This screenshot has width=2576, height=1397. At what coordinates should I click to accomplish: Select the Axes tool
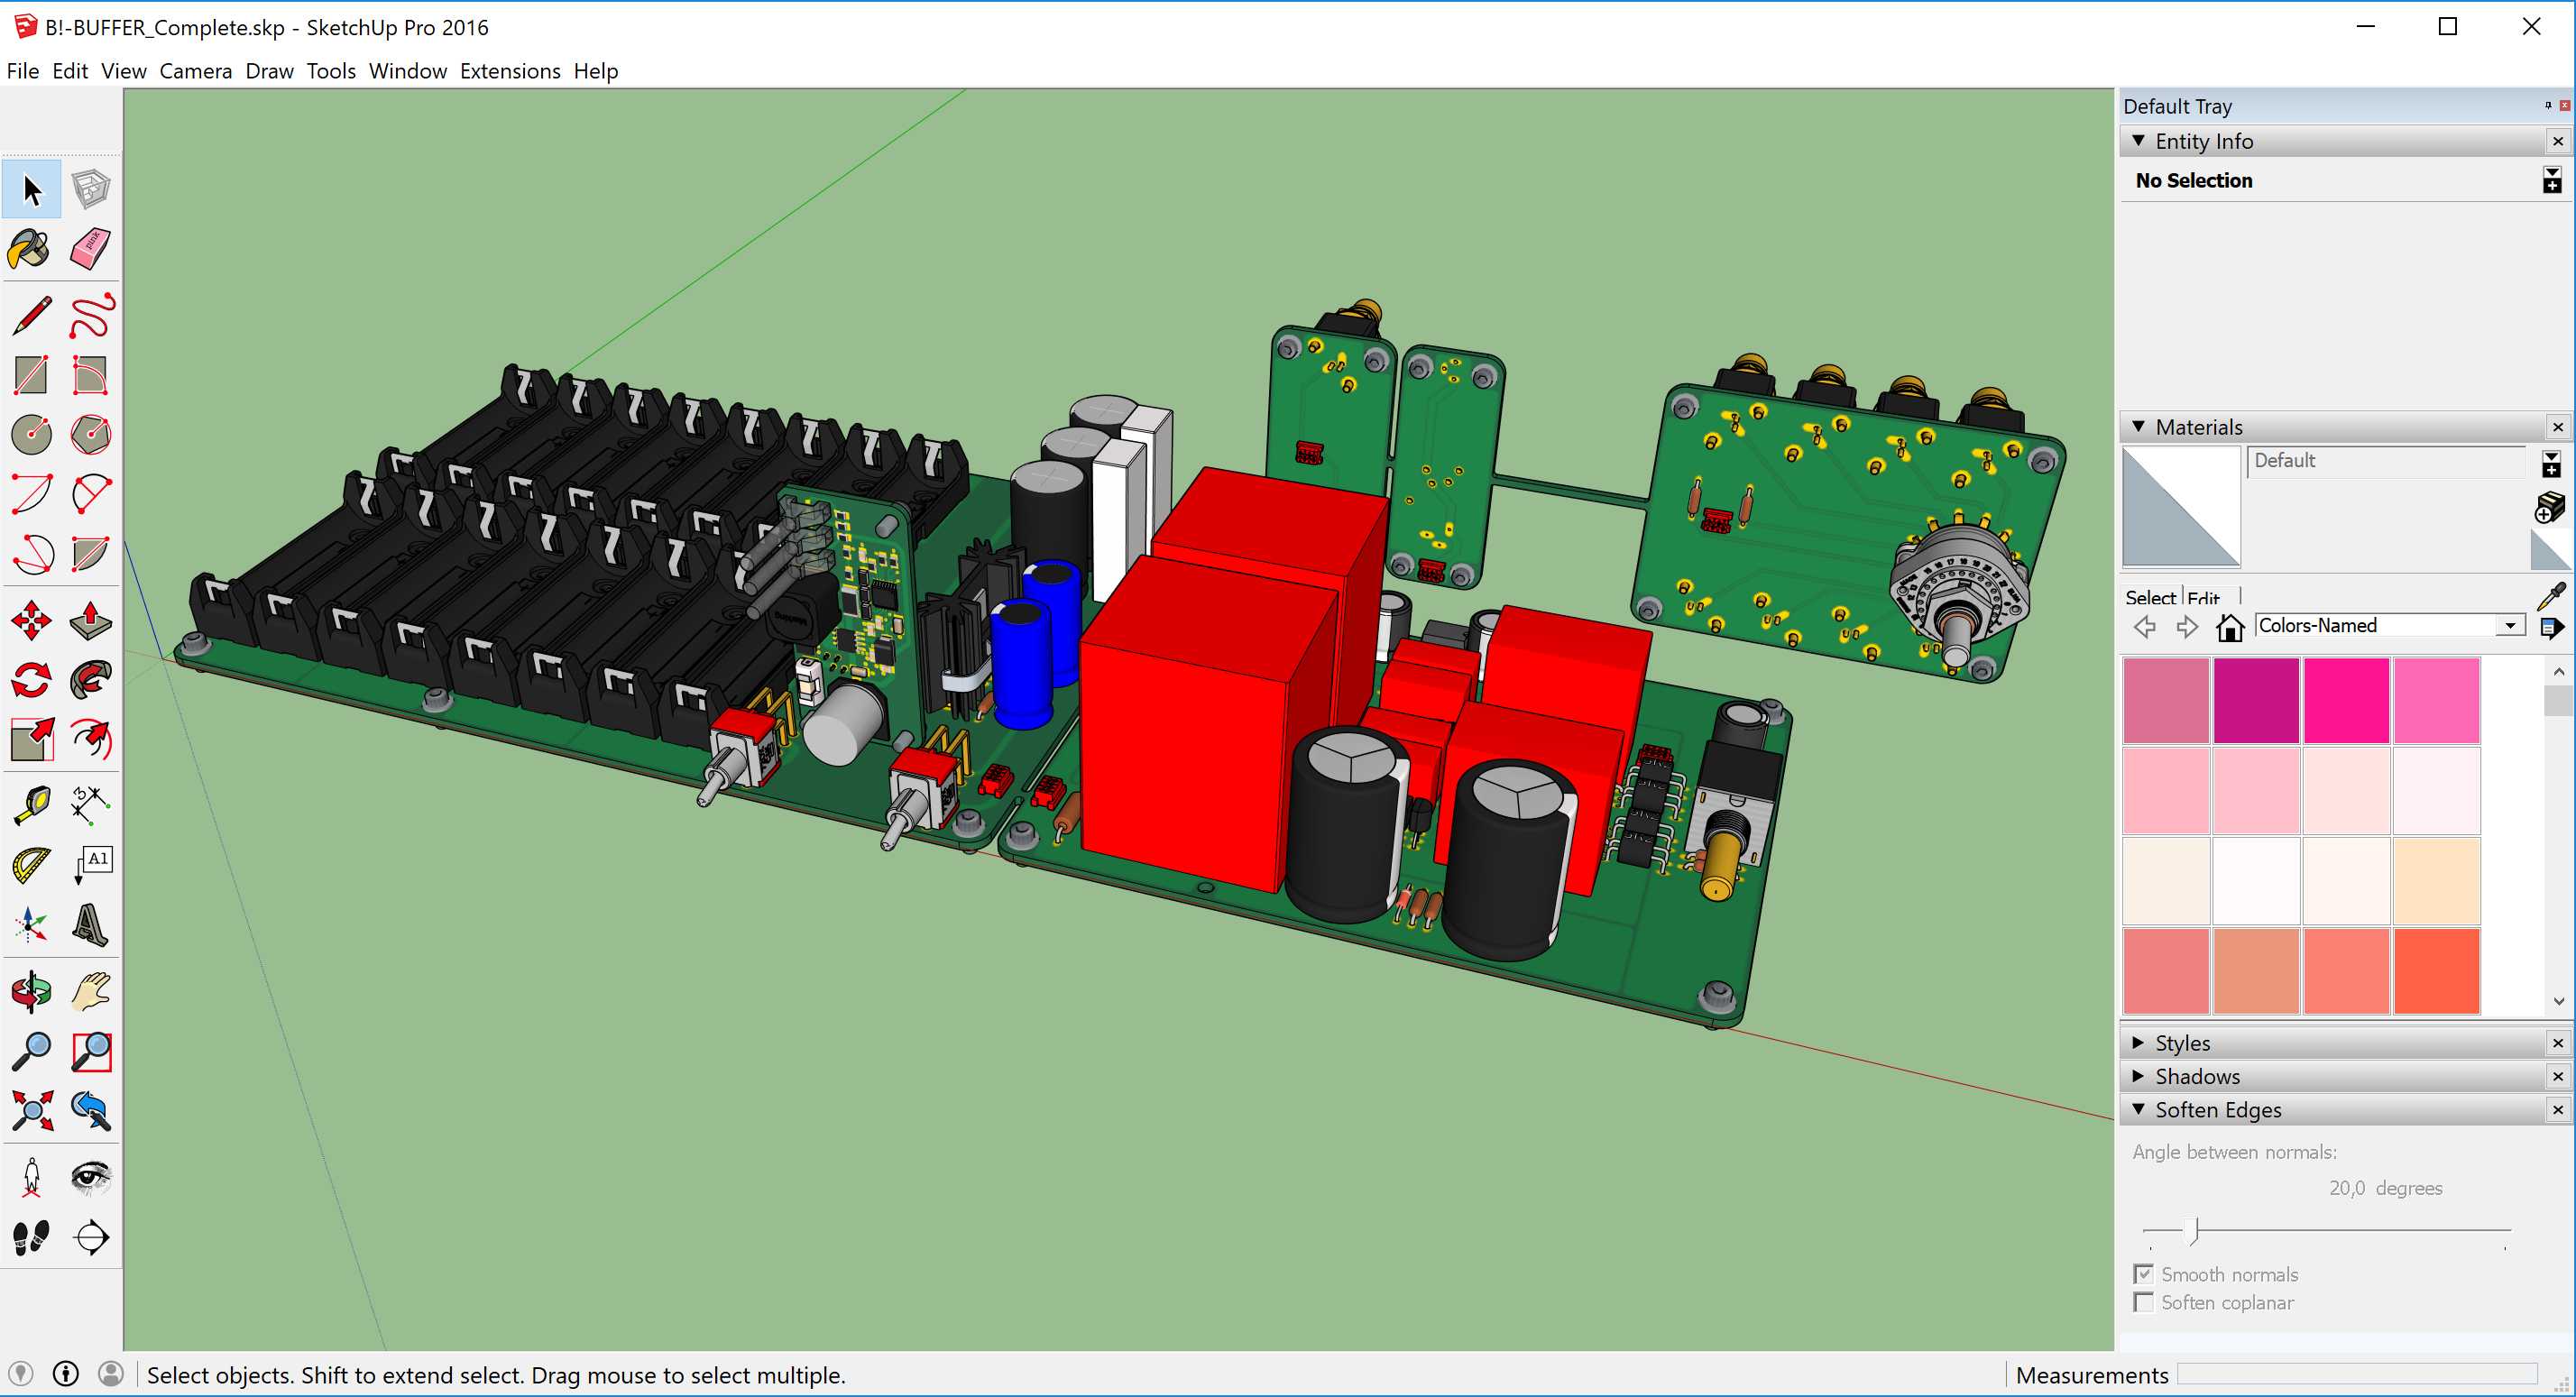(31, 925)
